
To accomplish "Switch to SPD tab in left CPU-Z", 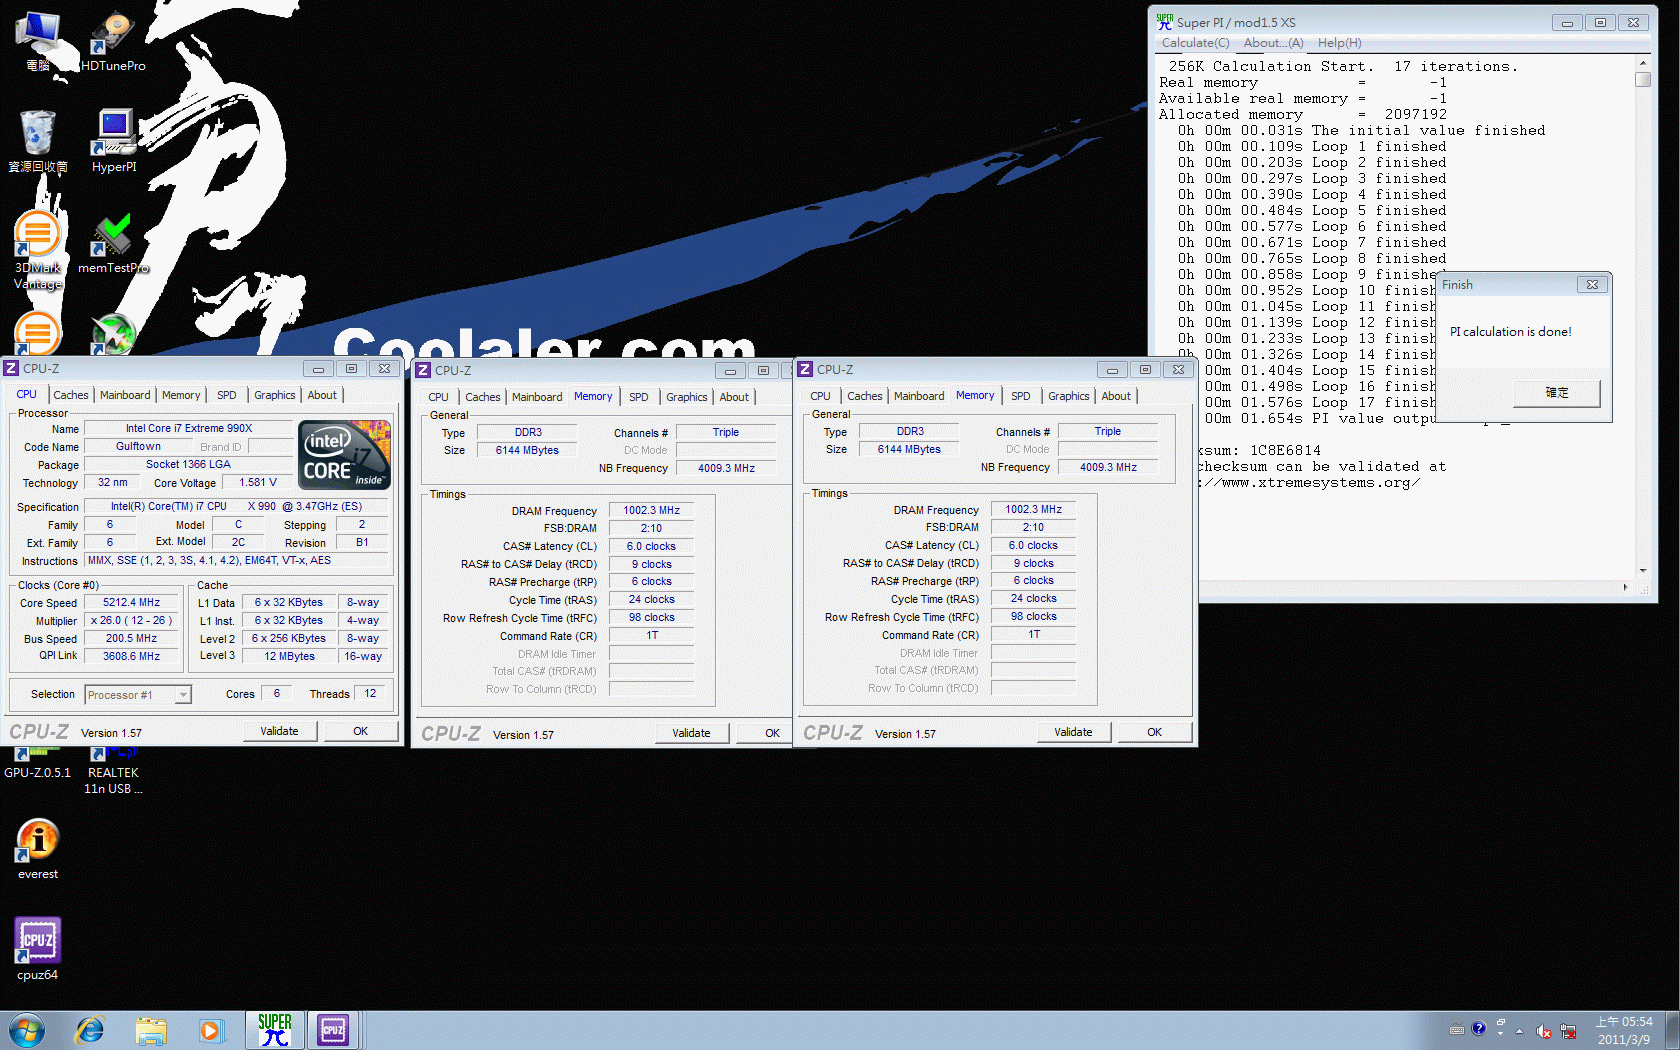I will [227, 395].
